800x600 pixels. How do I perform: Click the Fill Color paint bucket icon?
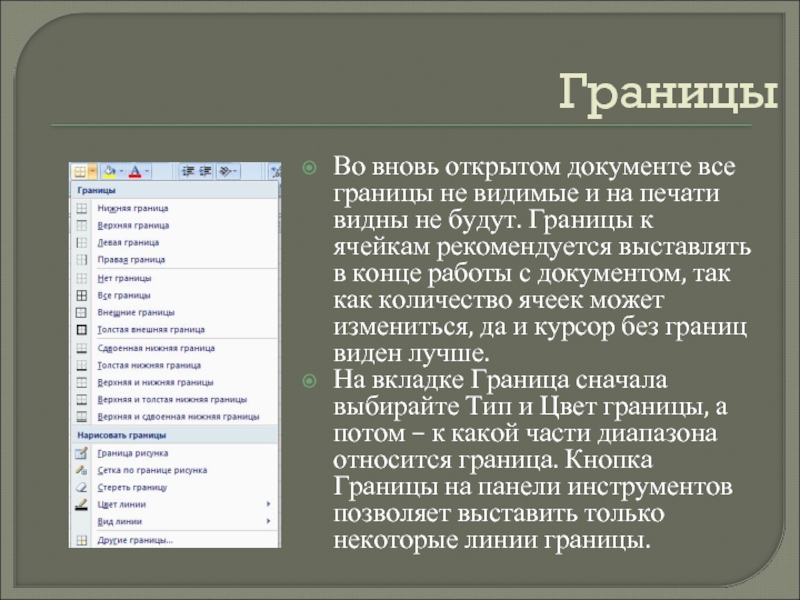[x=110, y=171]
